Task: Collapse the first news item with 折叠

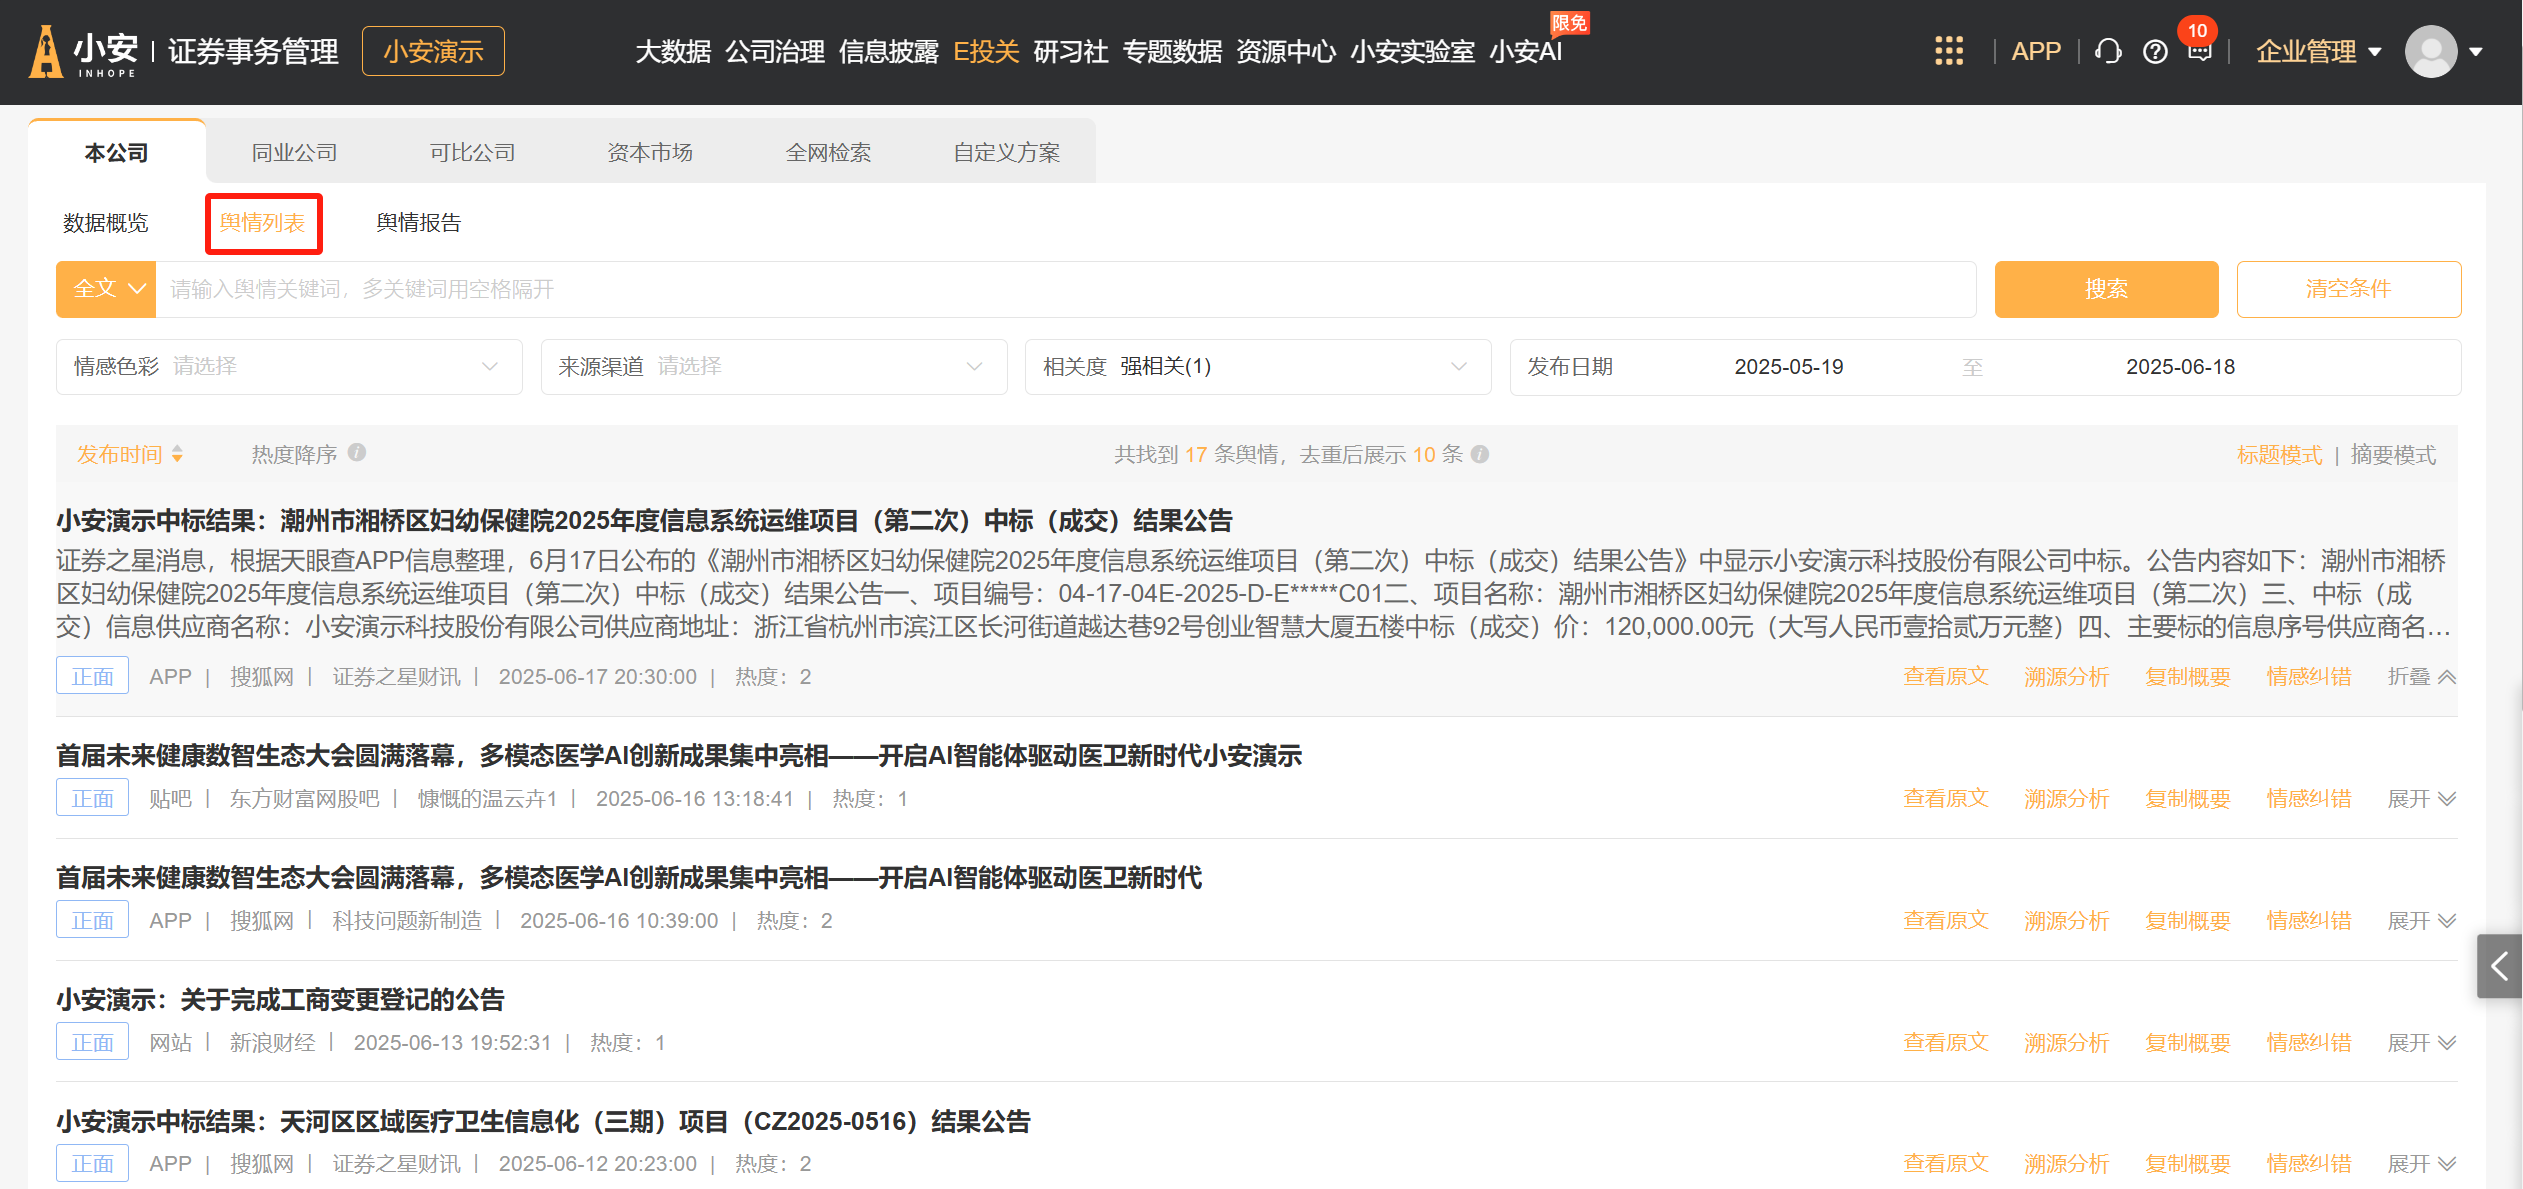Action: point(2420,677)
